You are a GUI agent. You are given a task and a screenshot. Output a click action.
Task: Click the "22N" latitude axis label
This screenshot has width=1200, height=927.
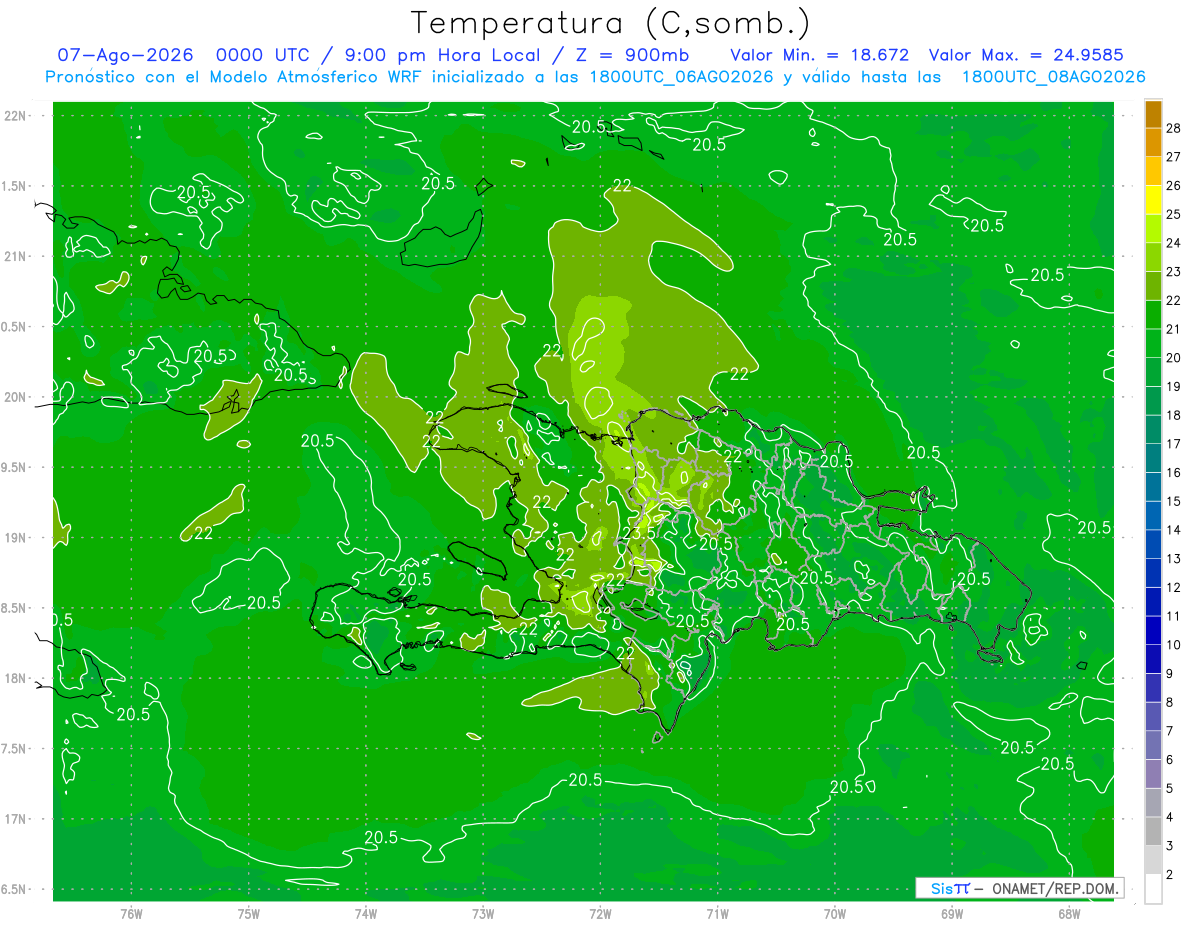pyautogui.click(x=17, y=116)
